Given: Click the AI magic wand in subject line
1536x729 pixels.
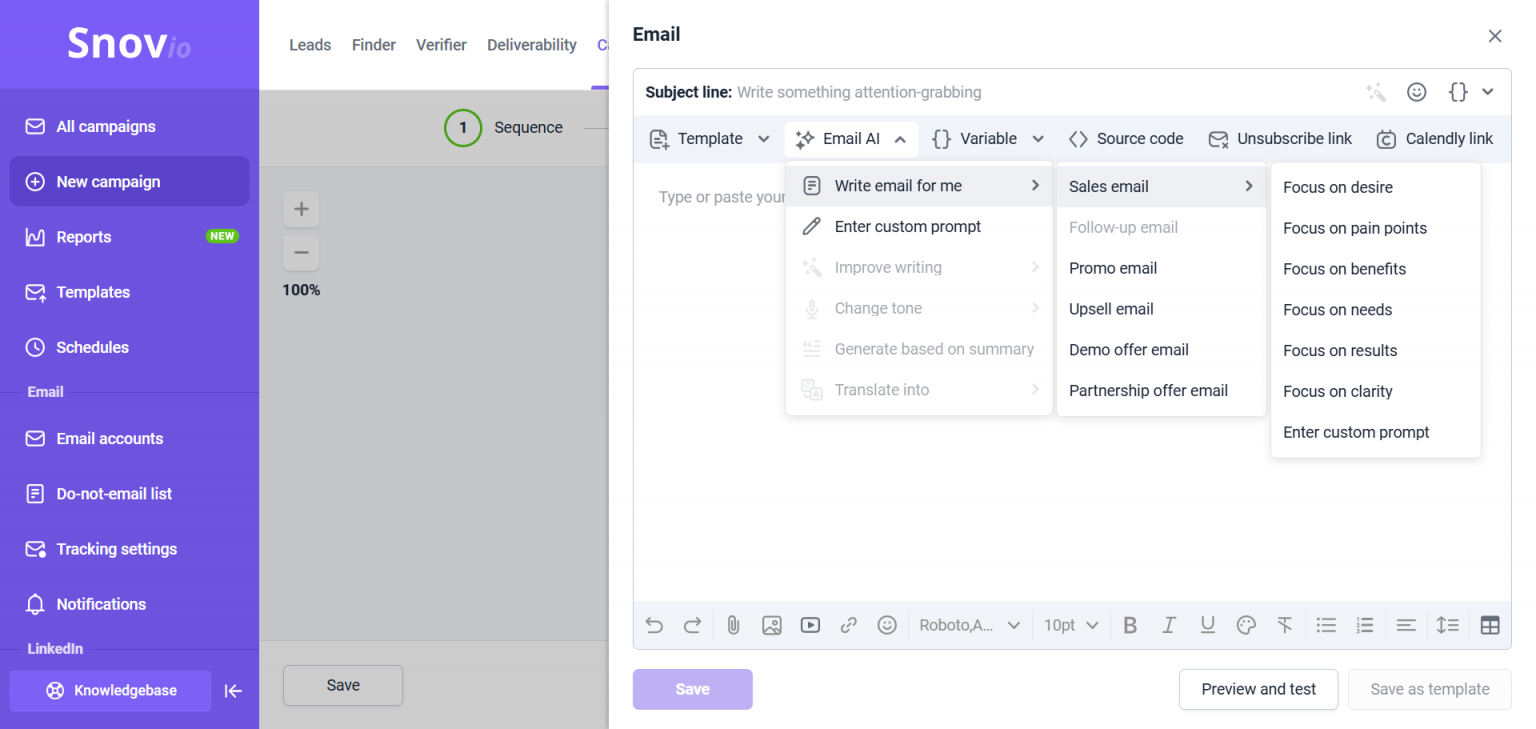Looking at the screenshot, I should (x=1376, y=92).
